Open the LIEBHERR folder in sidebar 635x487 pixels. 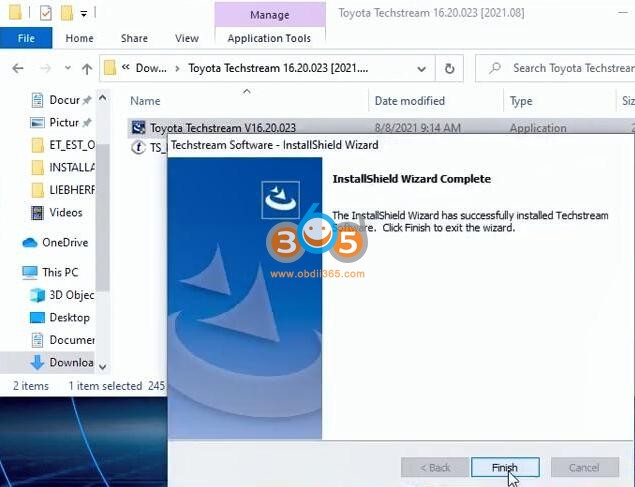point(72,189)
